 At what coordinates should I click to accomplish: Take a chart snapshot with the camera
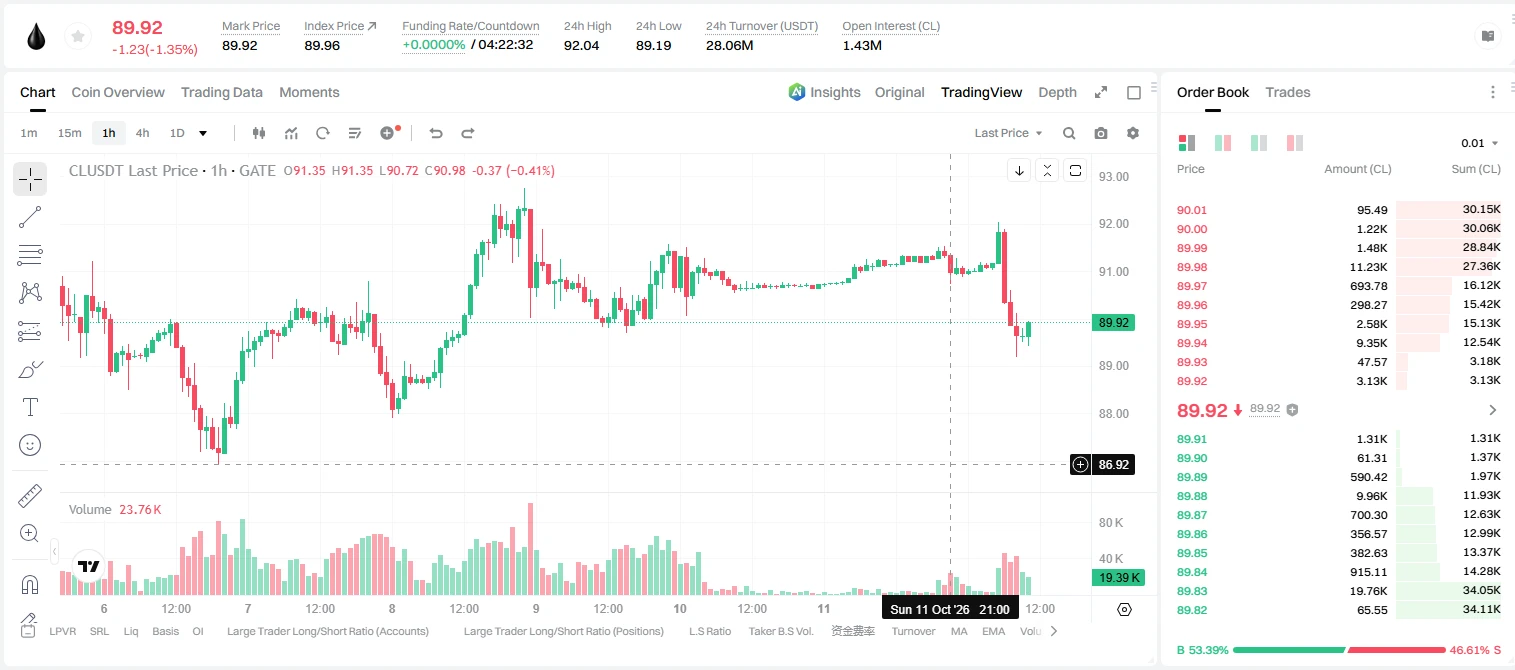[x=1101, y=133]
